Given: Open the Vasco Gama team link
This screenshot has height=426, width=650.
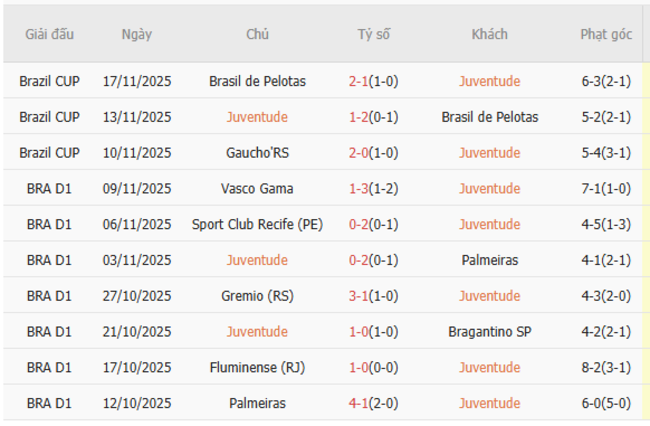Looking at the screenshot, I should [257, 188].
